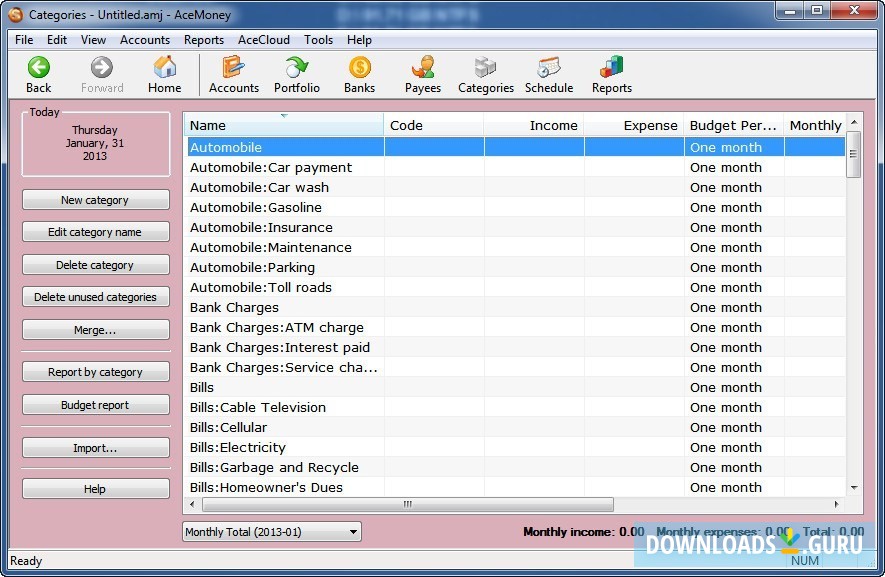The width and height of the screenshot is (885, 577).
Task: Open the Accounts toolbar icon
Action: (234, 68)
